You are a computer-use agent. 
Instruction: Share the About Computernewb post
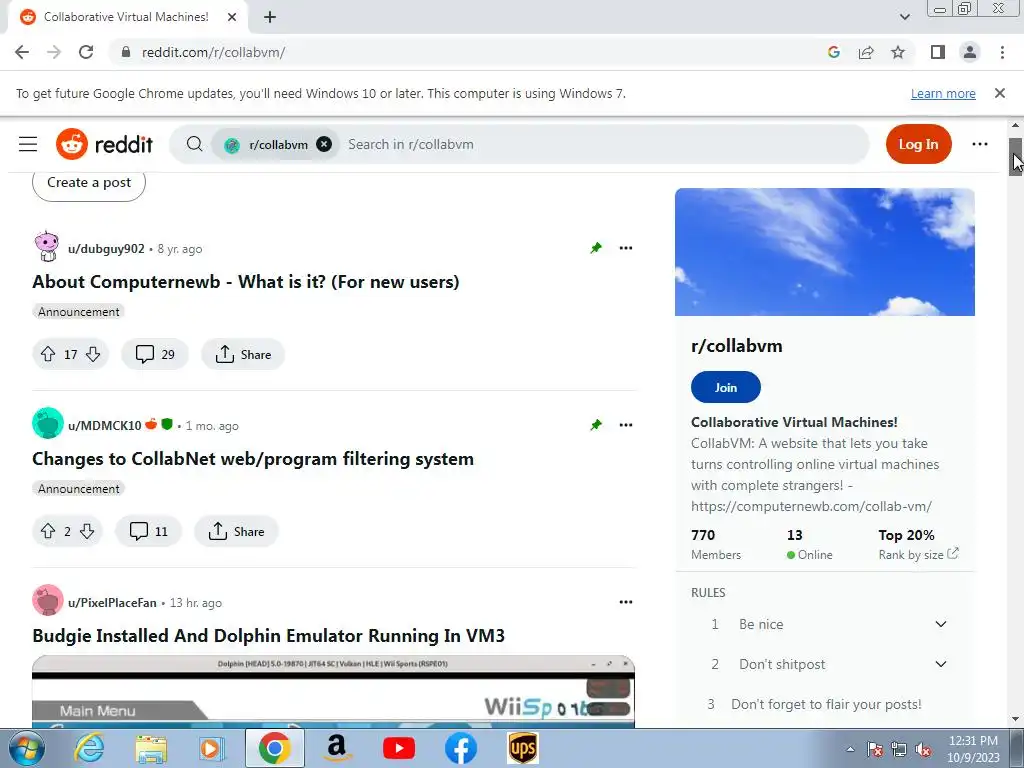[x=243, y=354]
